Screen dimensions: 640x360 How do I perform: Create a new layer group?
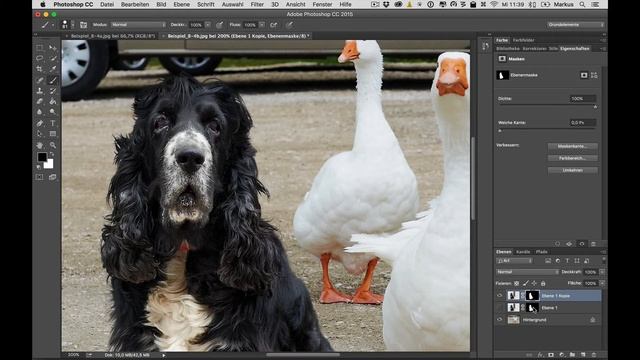pyautogui.click(x=572, y=355)
